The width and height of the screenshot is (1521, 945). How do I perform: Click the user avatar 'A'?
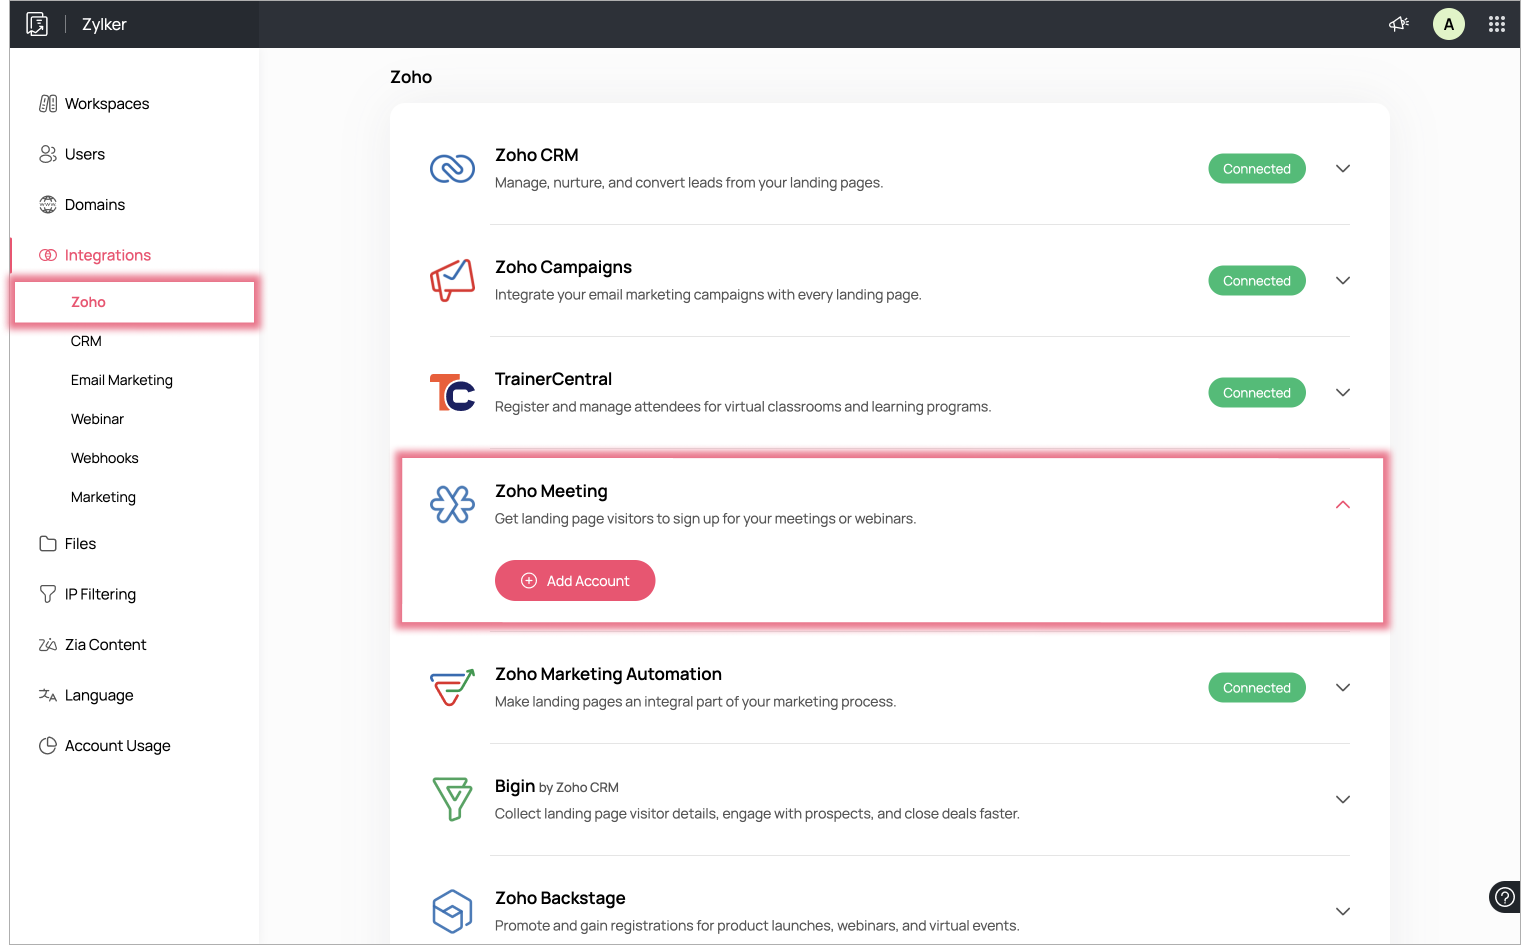tap(1449, 24)
